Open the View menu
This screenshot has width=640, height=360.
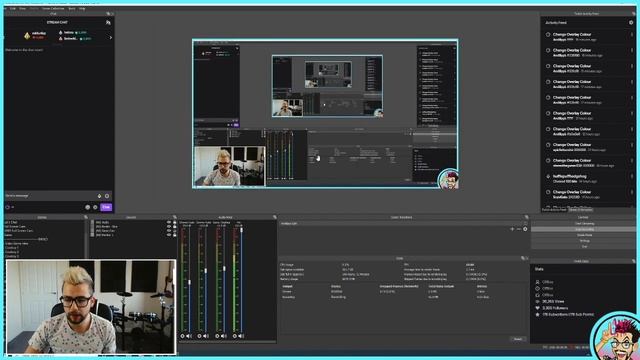[x=22, y=8]
